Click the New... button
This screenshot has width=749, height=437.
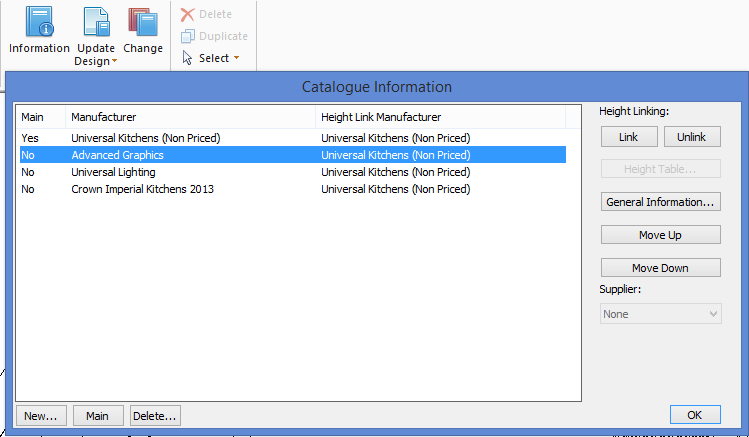tap(41, 416)
